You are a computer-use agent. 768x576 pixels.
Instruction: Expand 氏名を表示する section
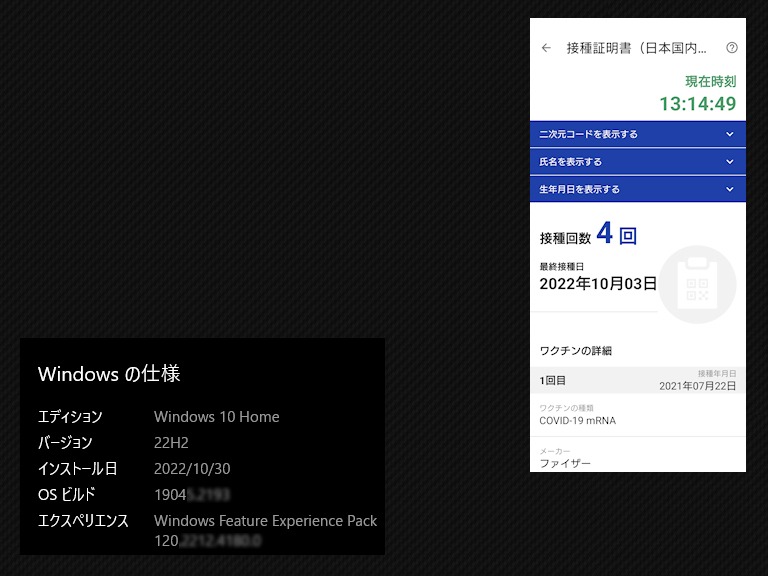tap(638, 162)
